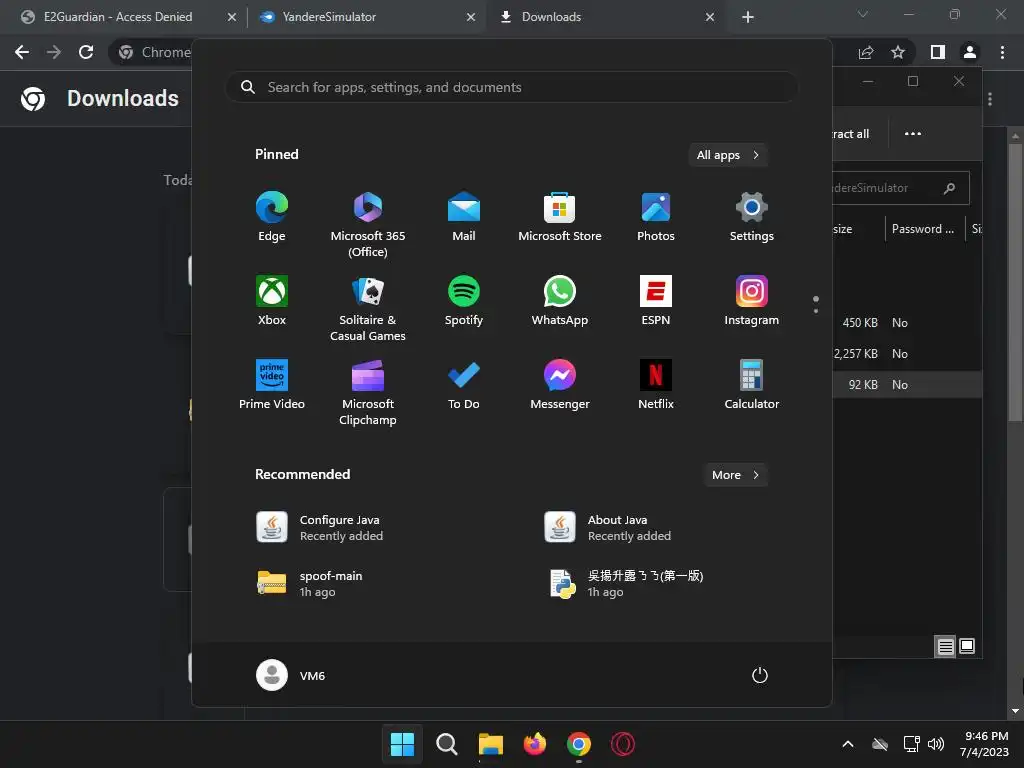Toggle Chrome side panel
1024x768 pixels.
(x=938, y=52)
